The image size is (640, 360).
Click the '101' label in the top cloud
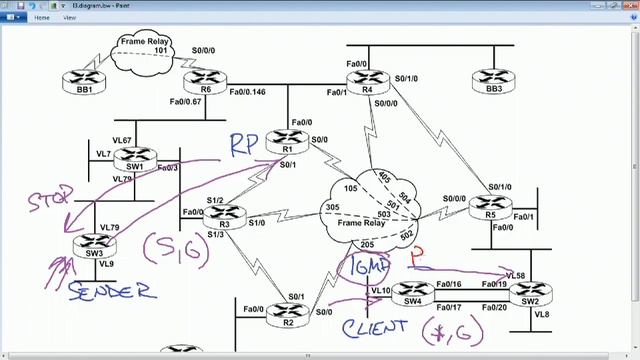click(x=161, y=51)
